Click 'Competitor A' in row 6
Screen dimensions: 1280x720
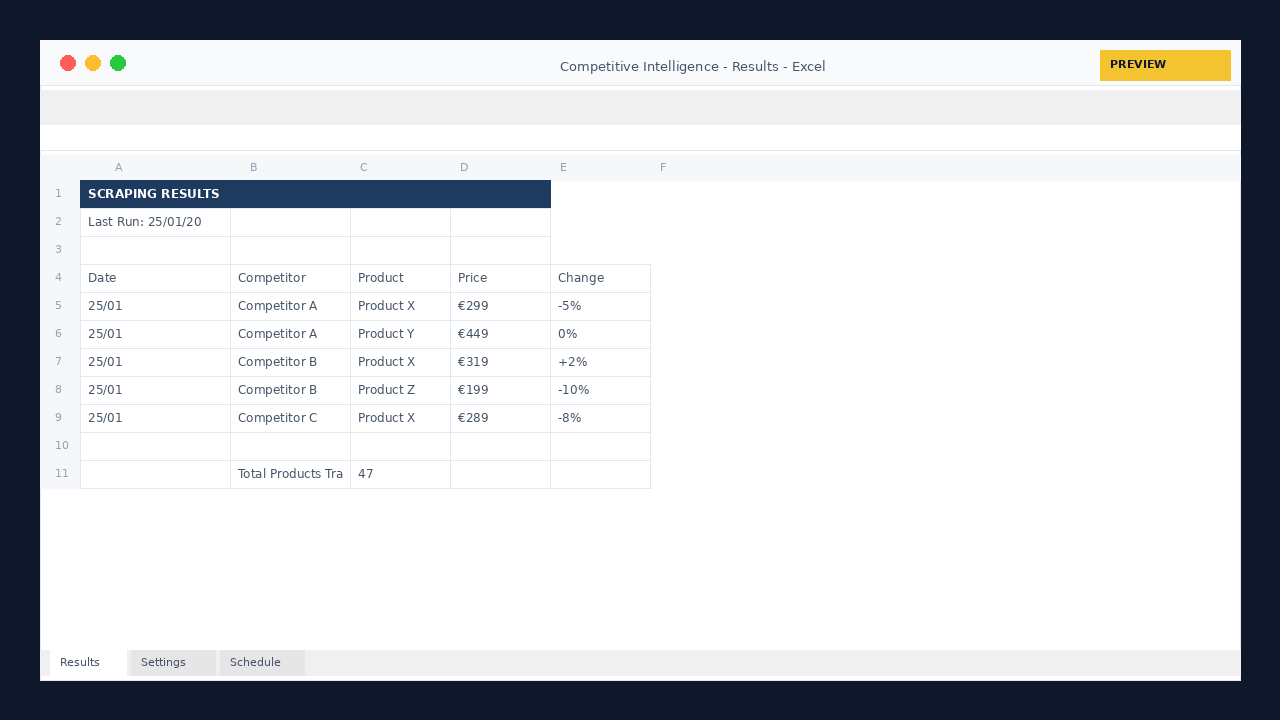[x=290, y=334]
